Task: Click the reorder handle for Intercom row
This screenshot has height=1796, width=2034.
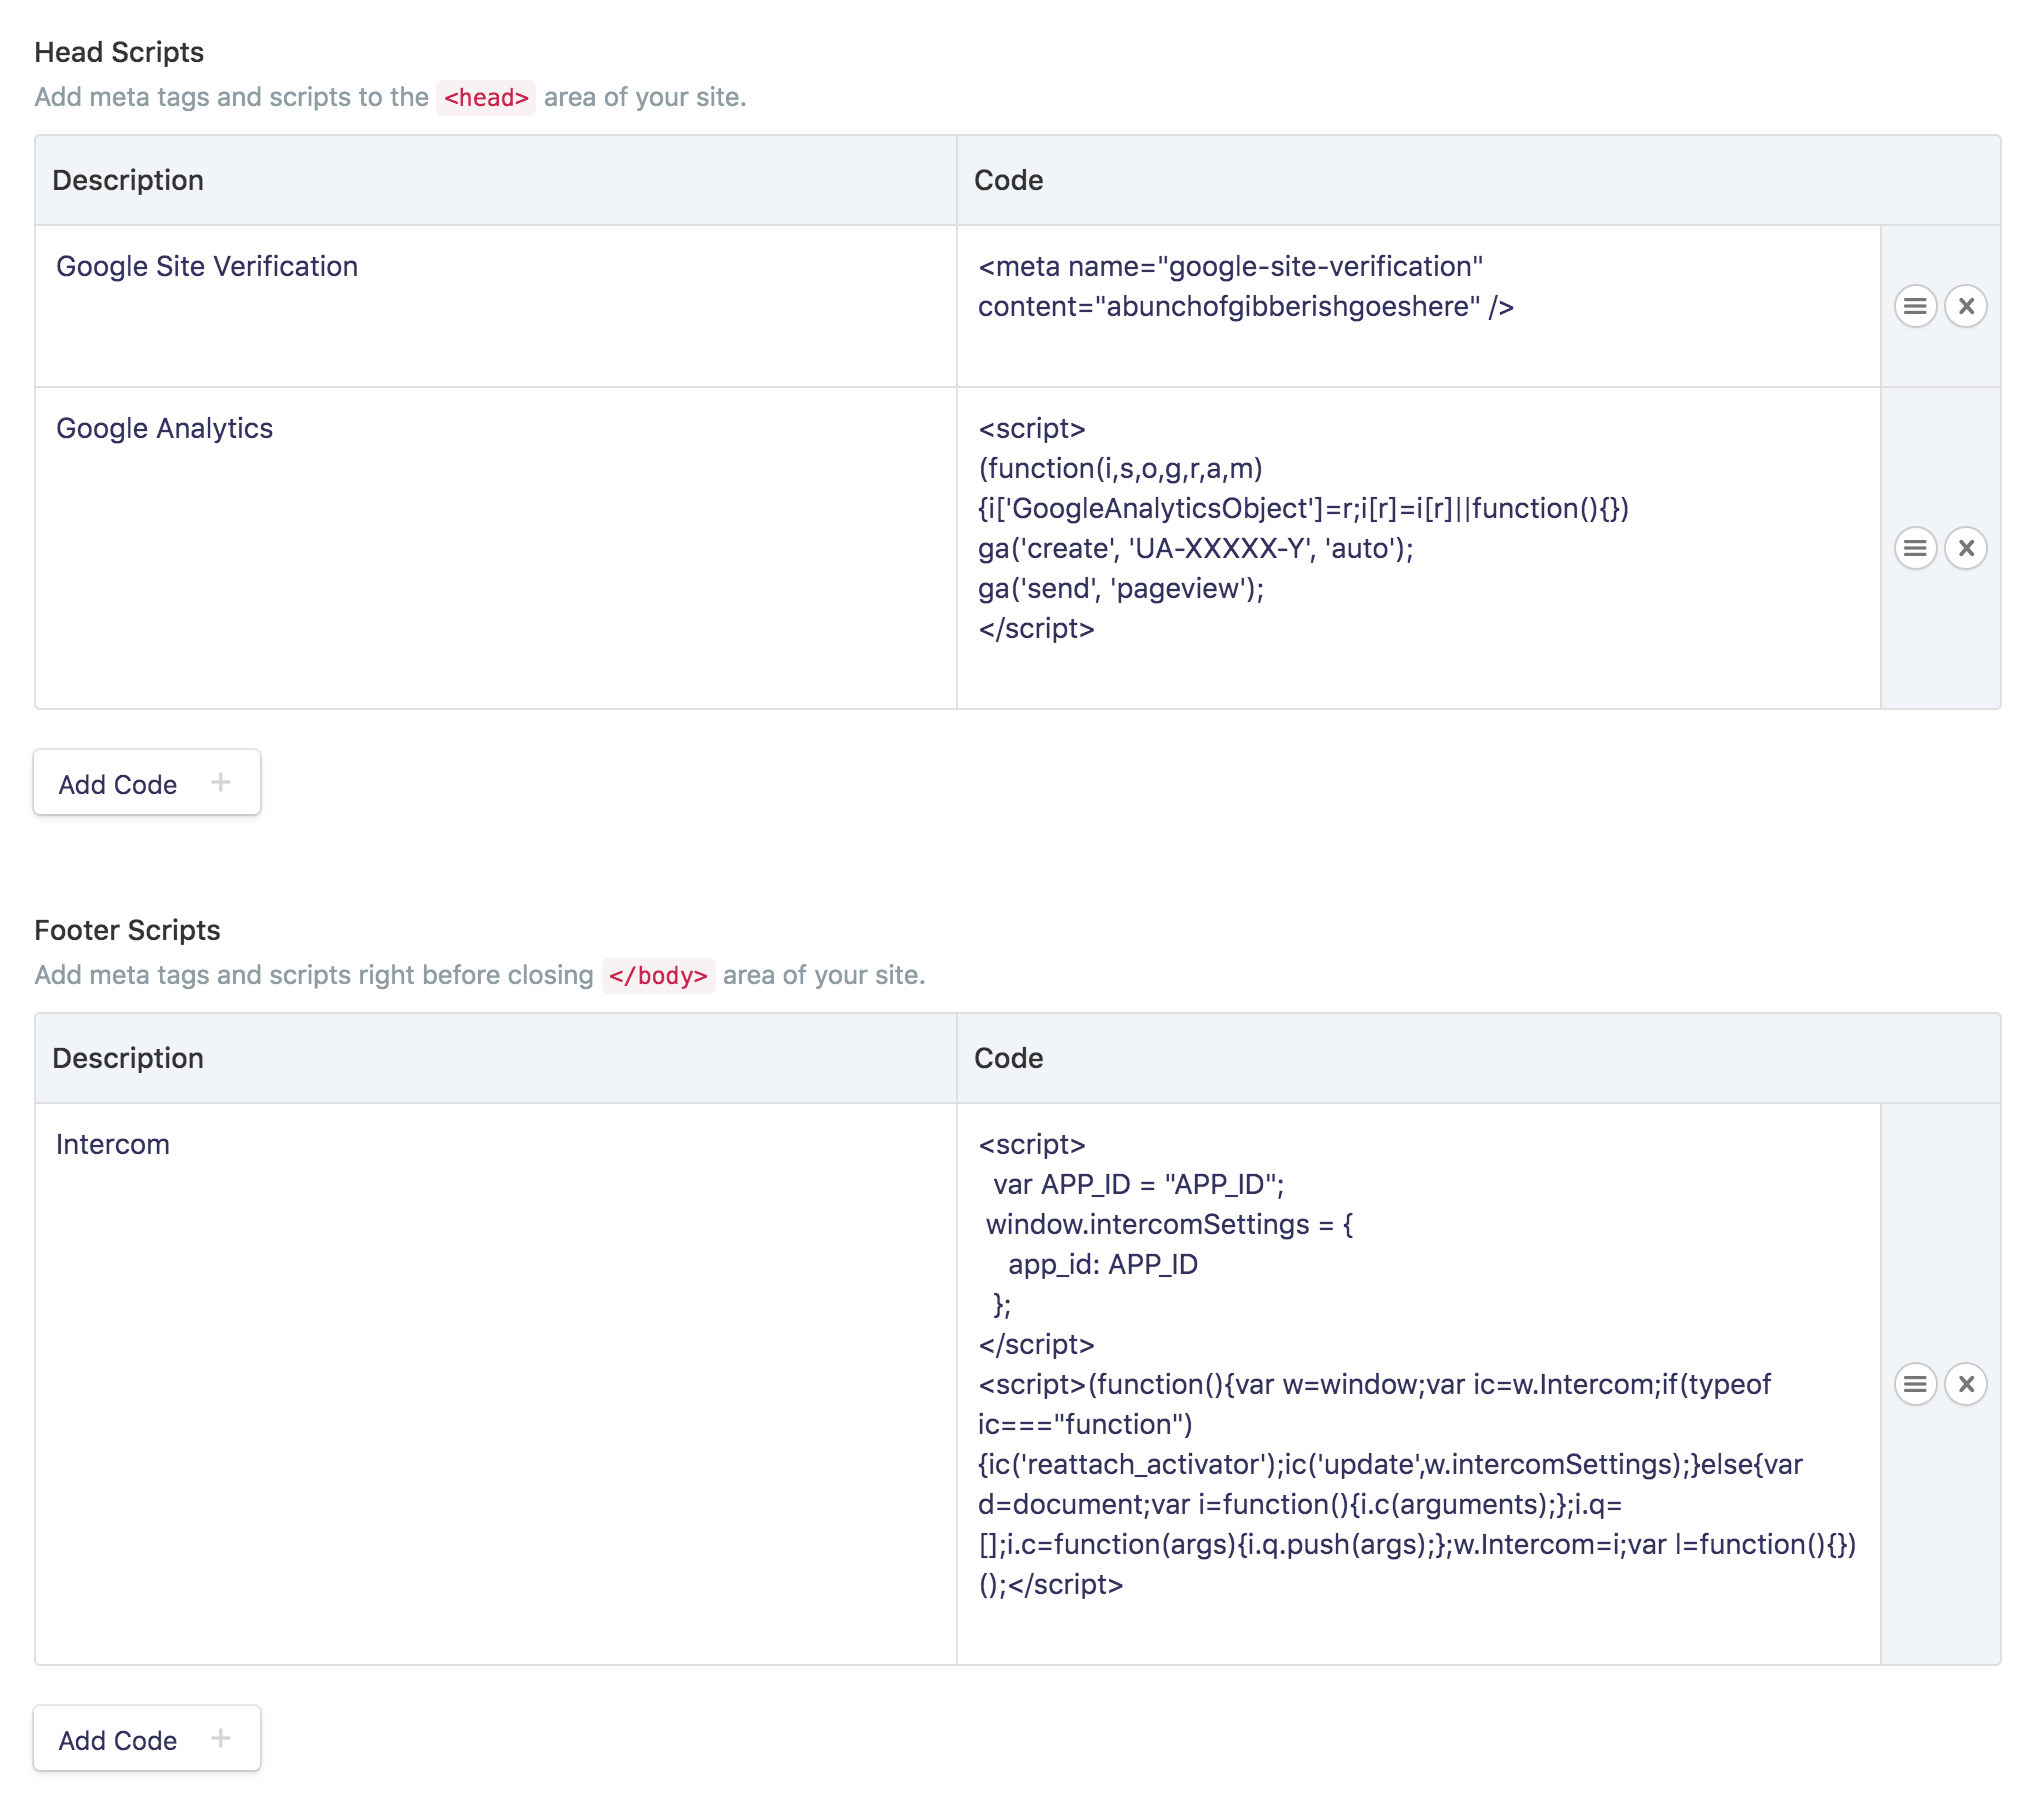Action: 1915,1384
